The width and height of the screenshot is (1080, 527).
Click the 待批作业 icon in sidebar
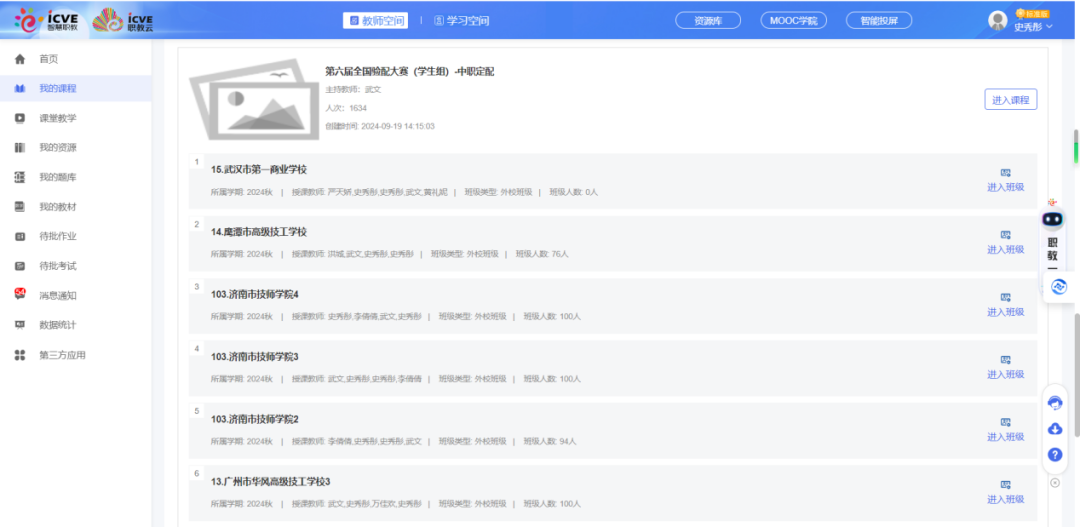(x=20, y=236)
